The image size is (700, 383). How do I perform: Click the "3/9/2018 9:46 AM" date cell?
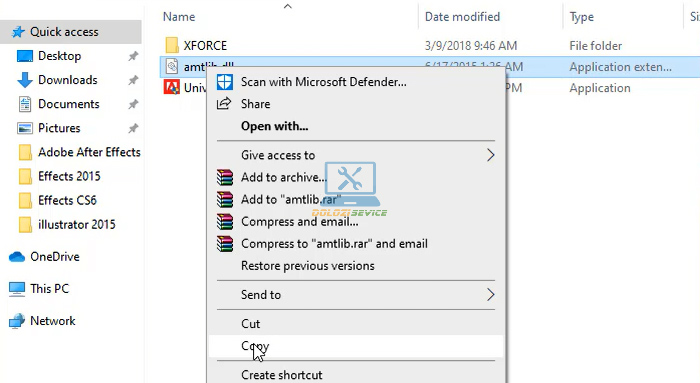[x=471, y=46]
